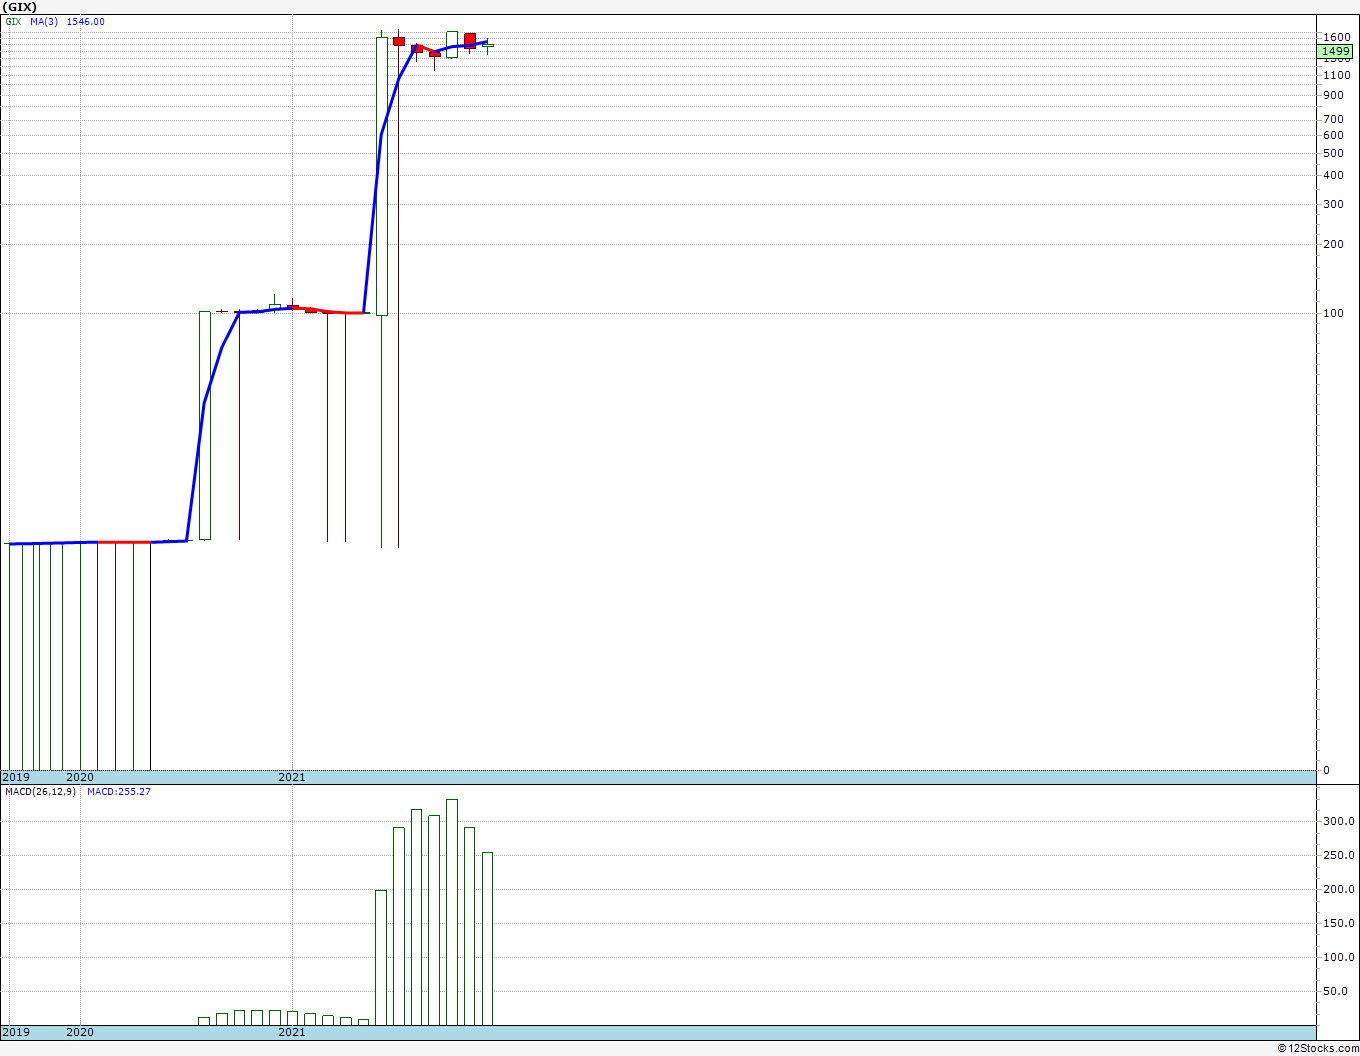Click the MACD(26,12,9) indicator label

click(x=40, y=792)
